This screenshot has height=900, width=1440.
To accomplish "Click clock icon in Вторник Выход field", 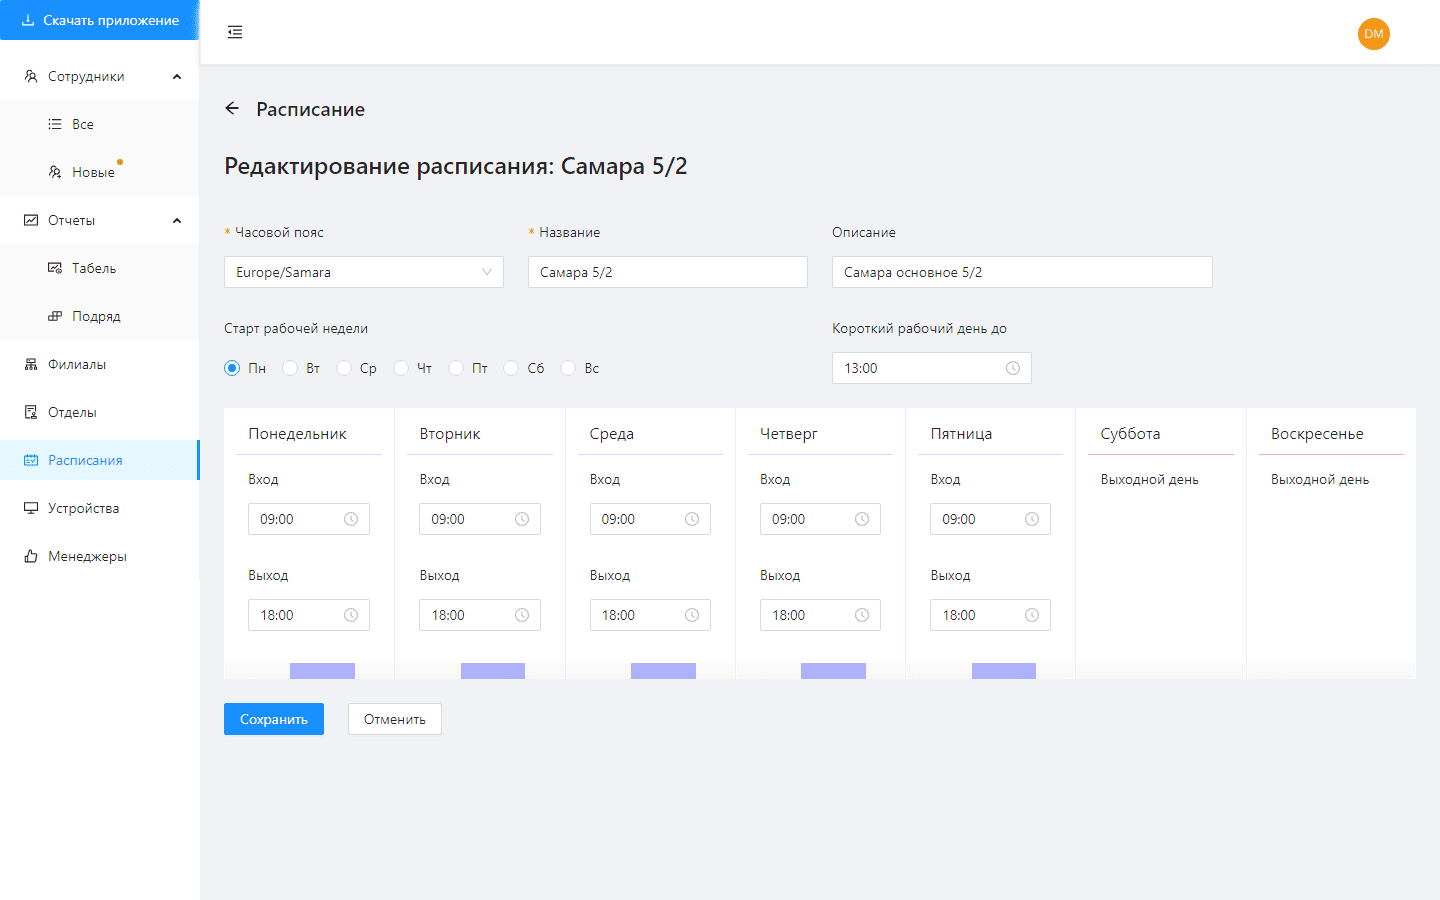I will point(522,615).
